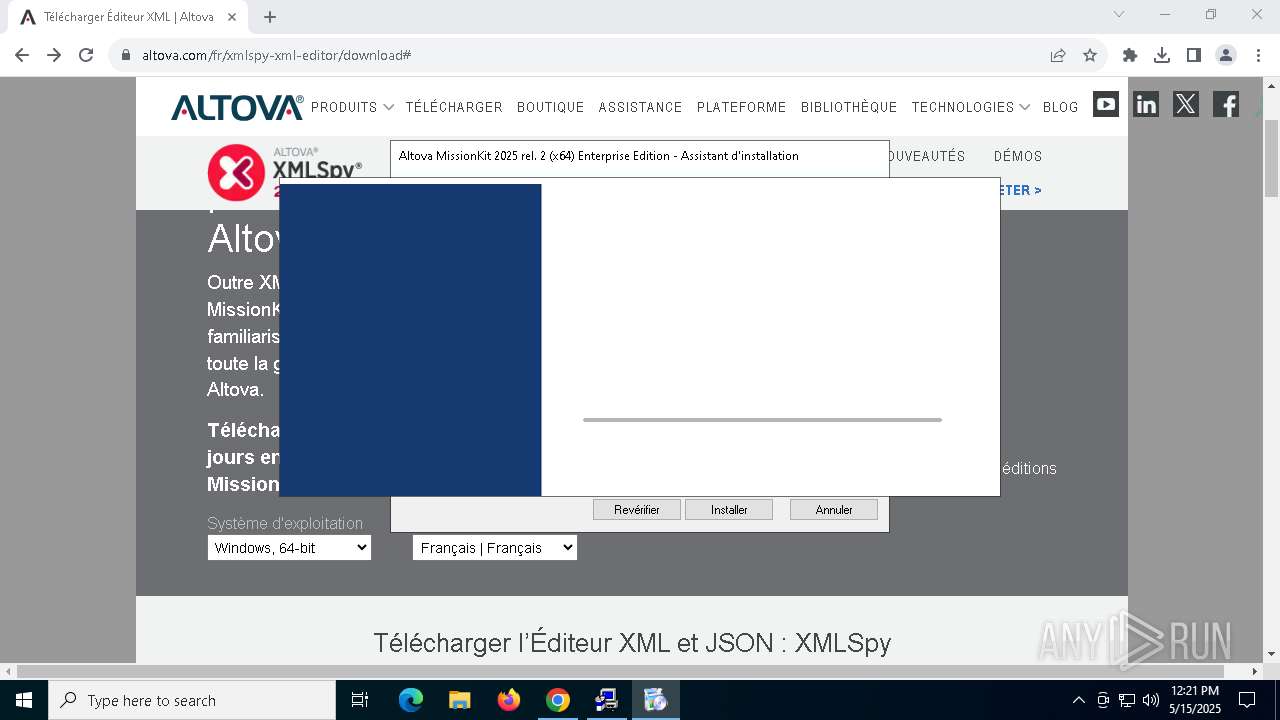Click Installer button in setup wizard
Image resolution: width=1280 pixels, height=720 pixels.
point(729,510)
